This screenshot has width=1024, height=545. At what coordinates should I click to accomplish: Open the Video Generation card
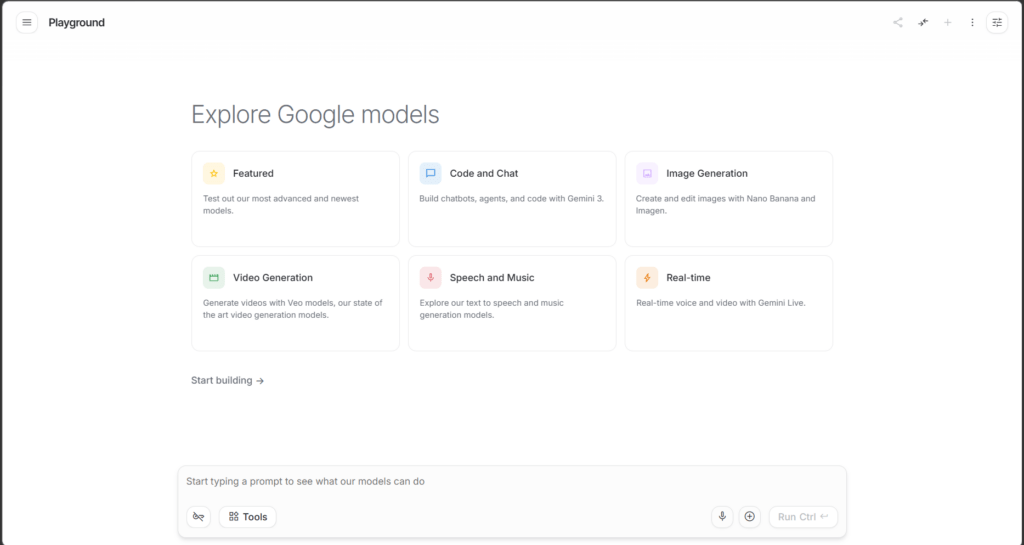tap(295, 304)
